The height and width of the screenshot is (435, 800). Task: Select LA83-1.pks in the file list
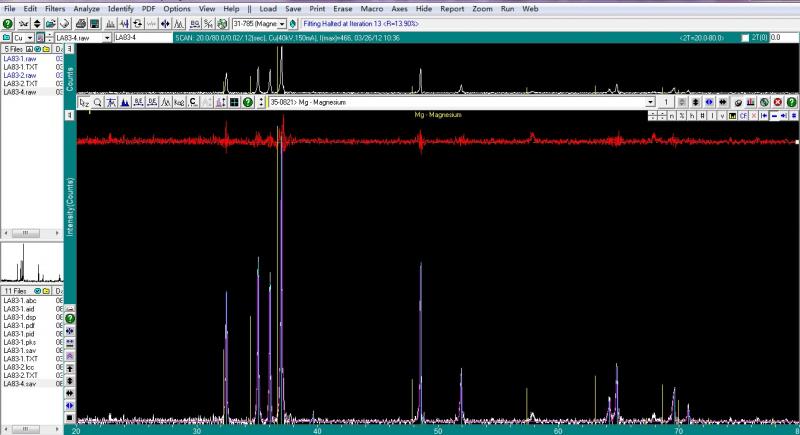[20, 342]
